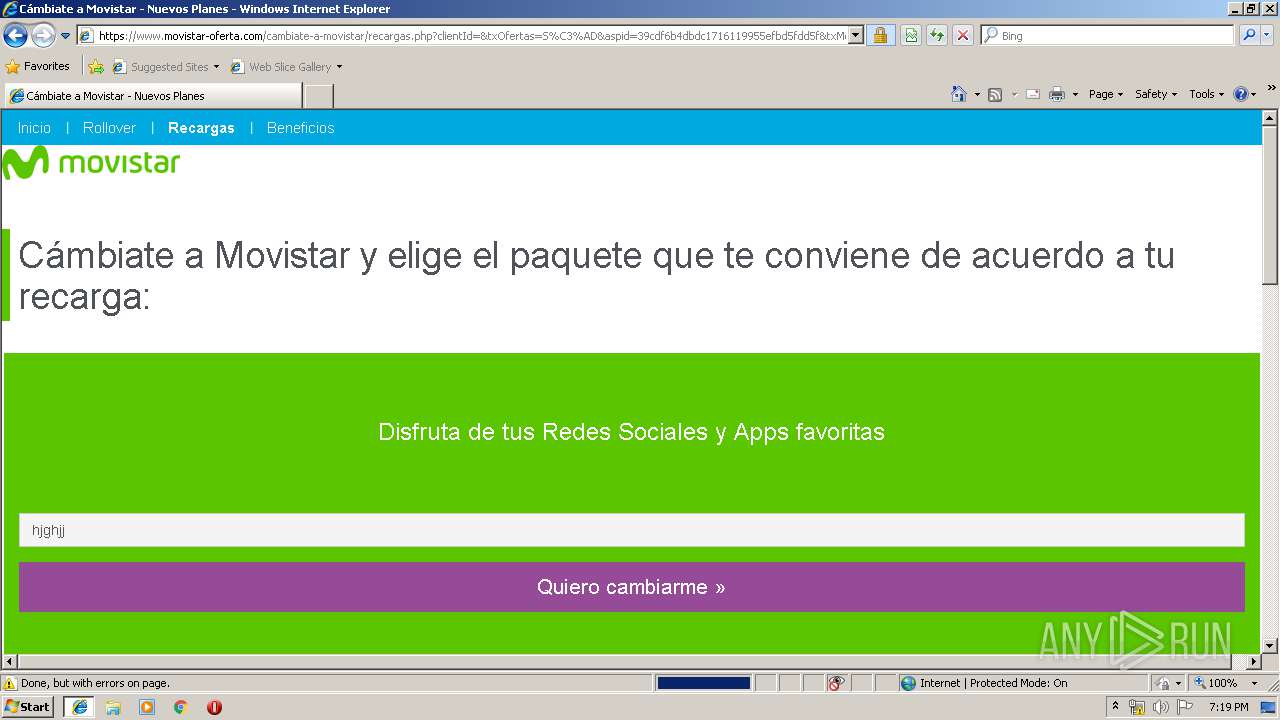The height and width of the screenshot is (720, 1280).
Task: Click the horizontal scrollbar left arrow
Action: (10, 662)
